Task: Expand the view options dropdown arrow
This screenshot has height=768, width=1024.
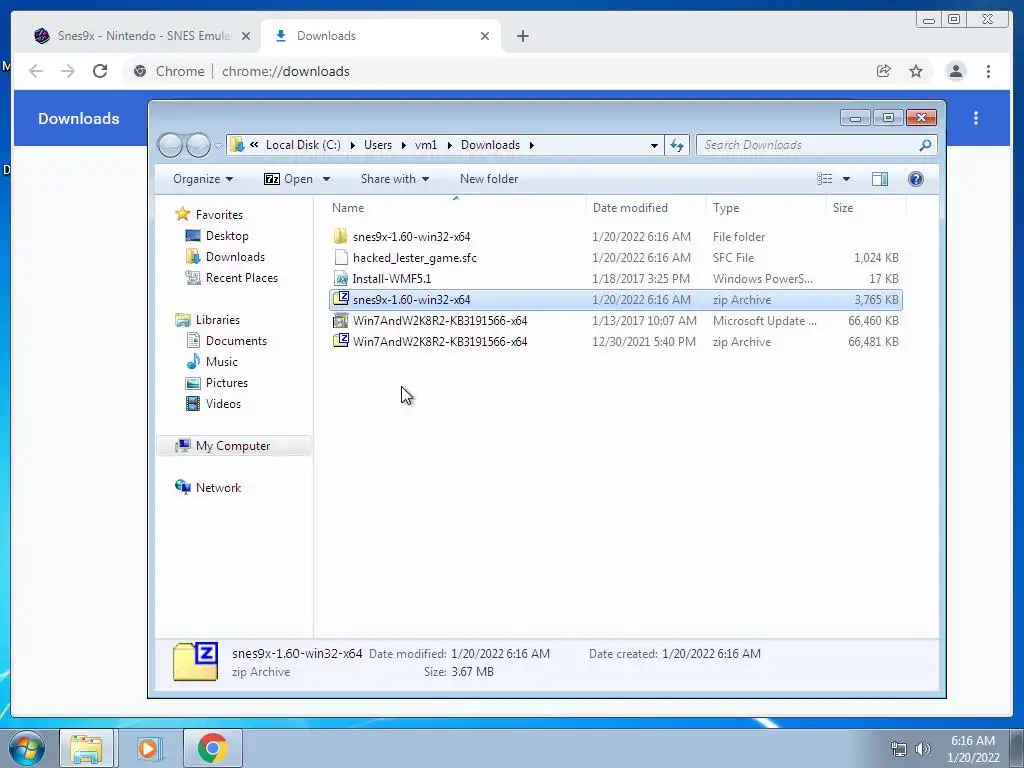Action: (846, 179)
